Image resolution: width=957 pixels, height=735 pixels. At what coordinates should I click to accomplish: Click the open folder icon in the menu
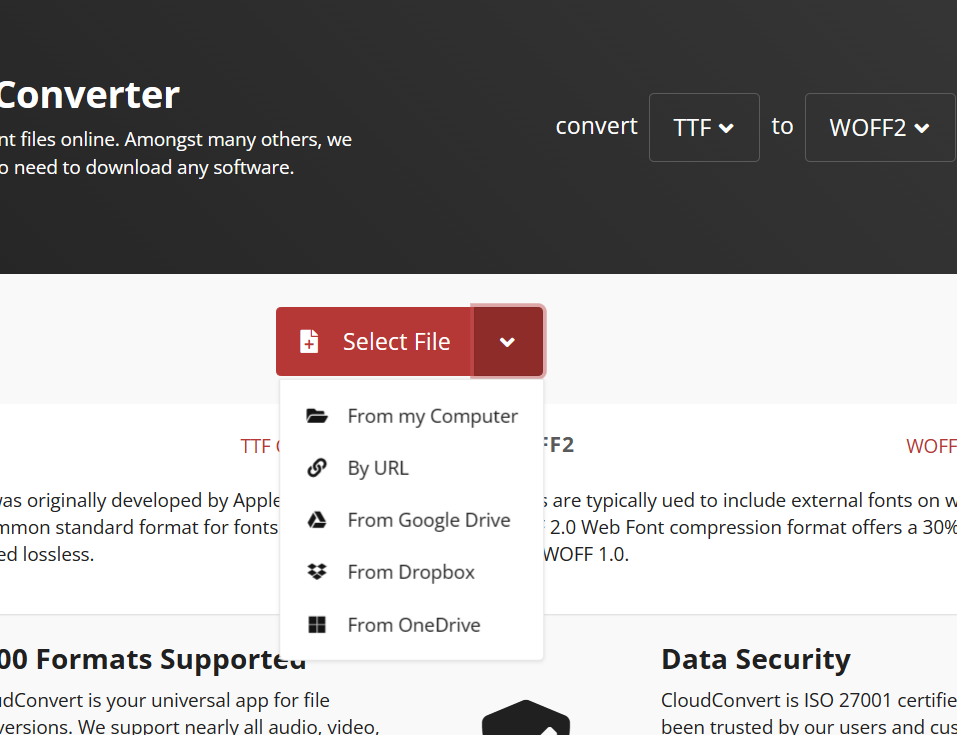(317, 416)
